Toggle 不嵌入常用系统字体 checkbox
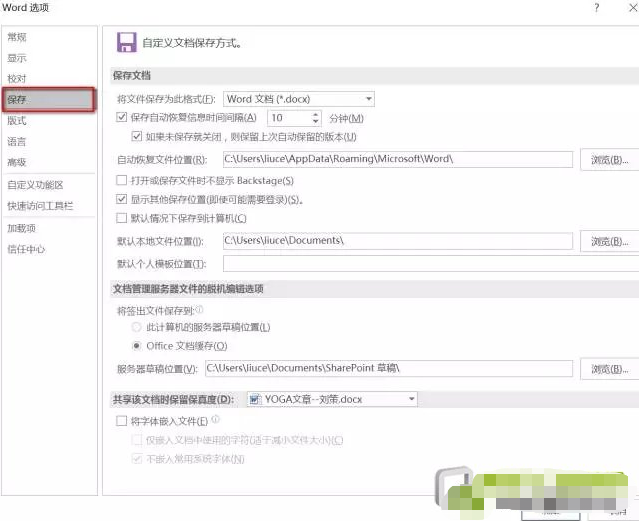Image resolution: width=642 pixels, height=521 pixels. tap(136, 459)
